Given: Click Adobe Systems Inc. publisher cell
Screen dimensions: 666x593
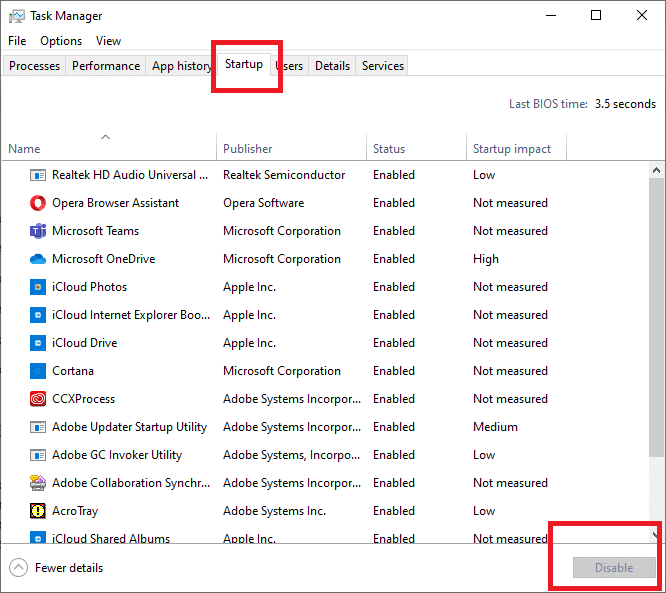Looking at the screenshot, I should pos(274,511).
